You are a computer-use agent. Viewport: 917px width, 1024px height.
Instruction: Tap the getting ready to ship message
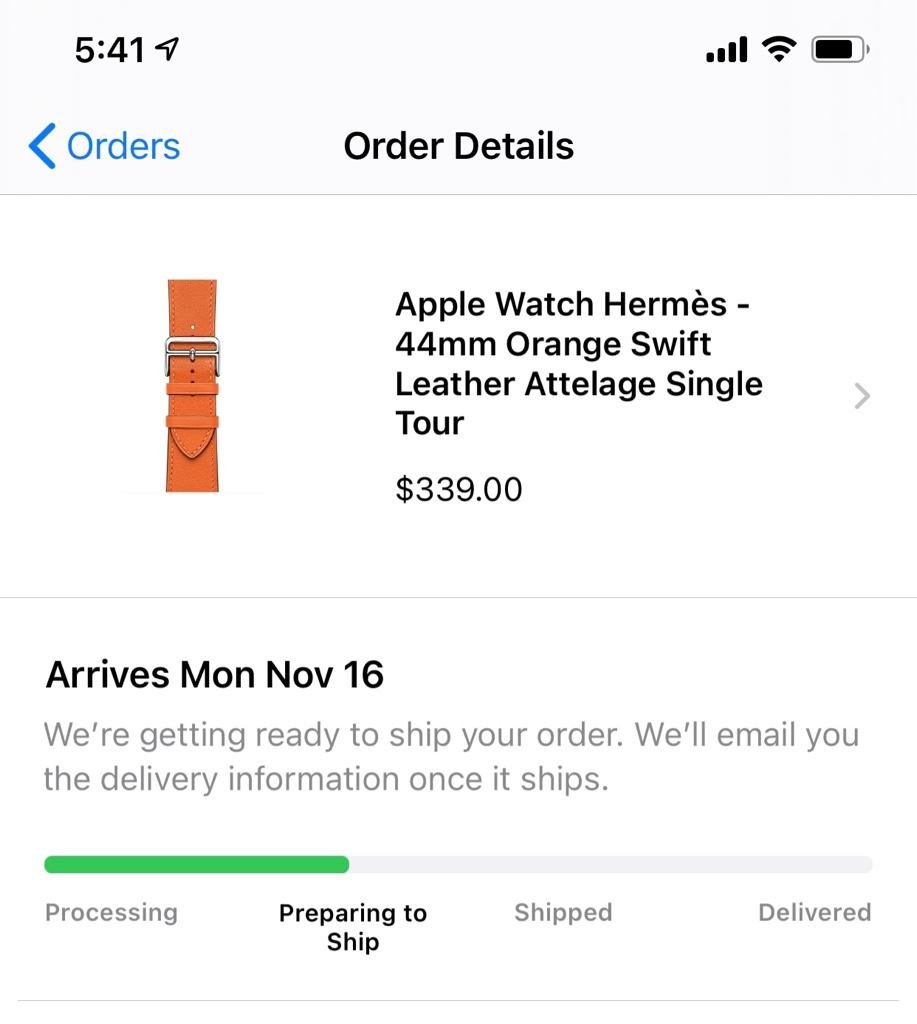tap(451, 756)
